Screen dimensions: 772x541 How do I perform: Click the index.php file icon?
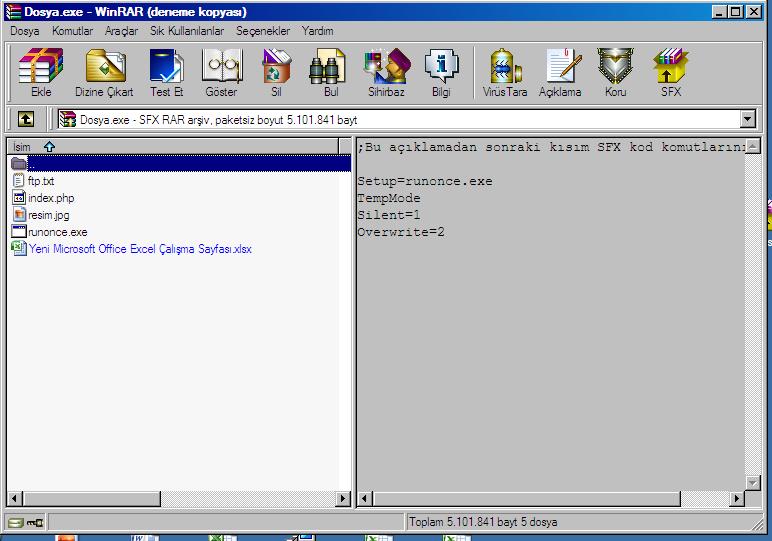(x=19, y=198)
